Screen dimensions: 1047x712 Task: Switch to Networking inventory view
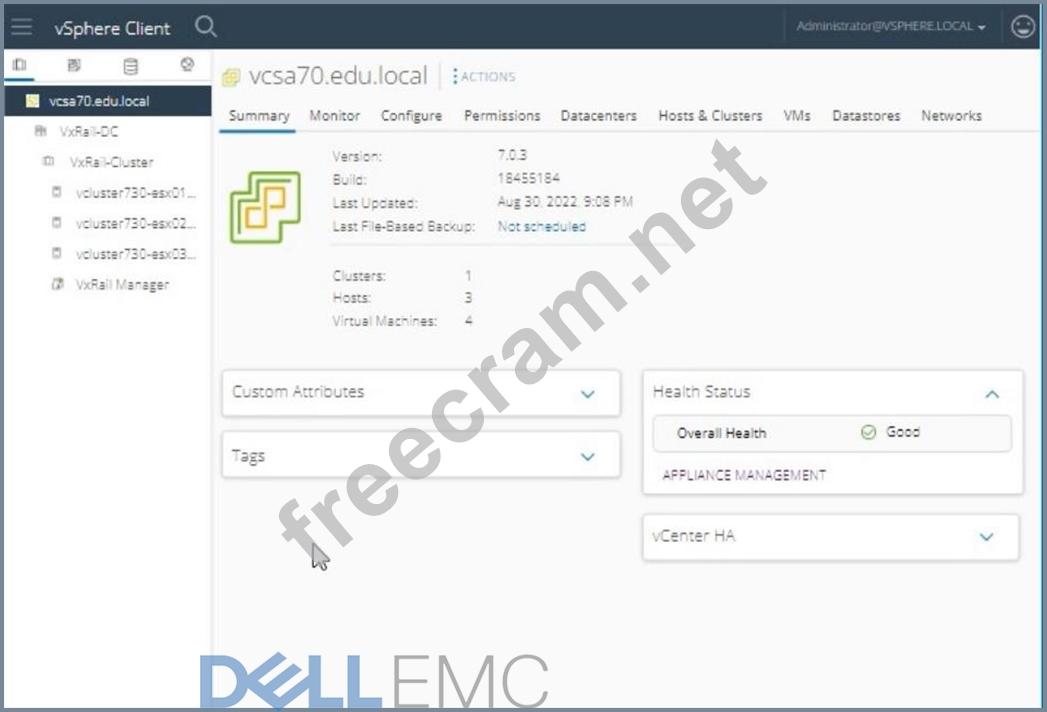click(x=186, y=66)
